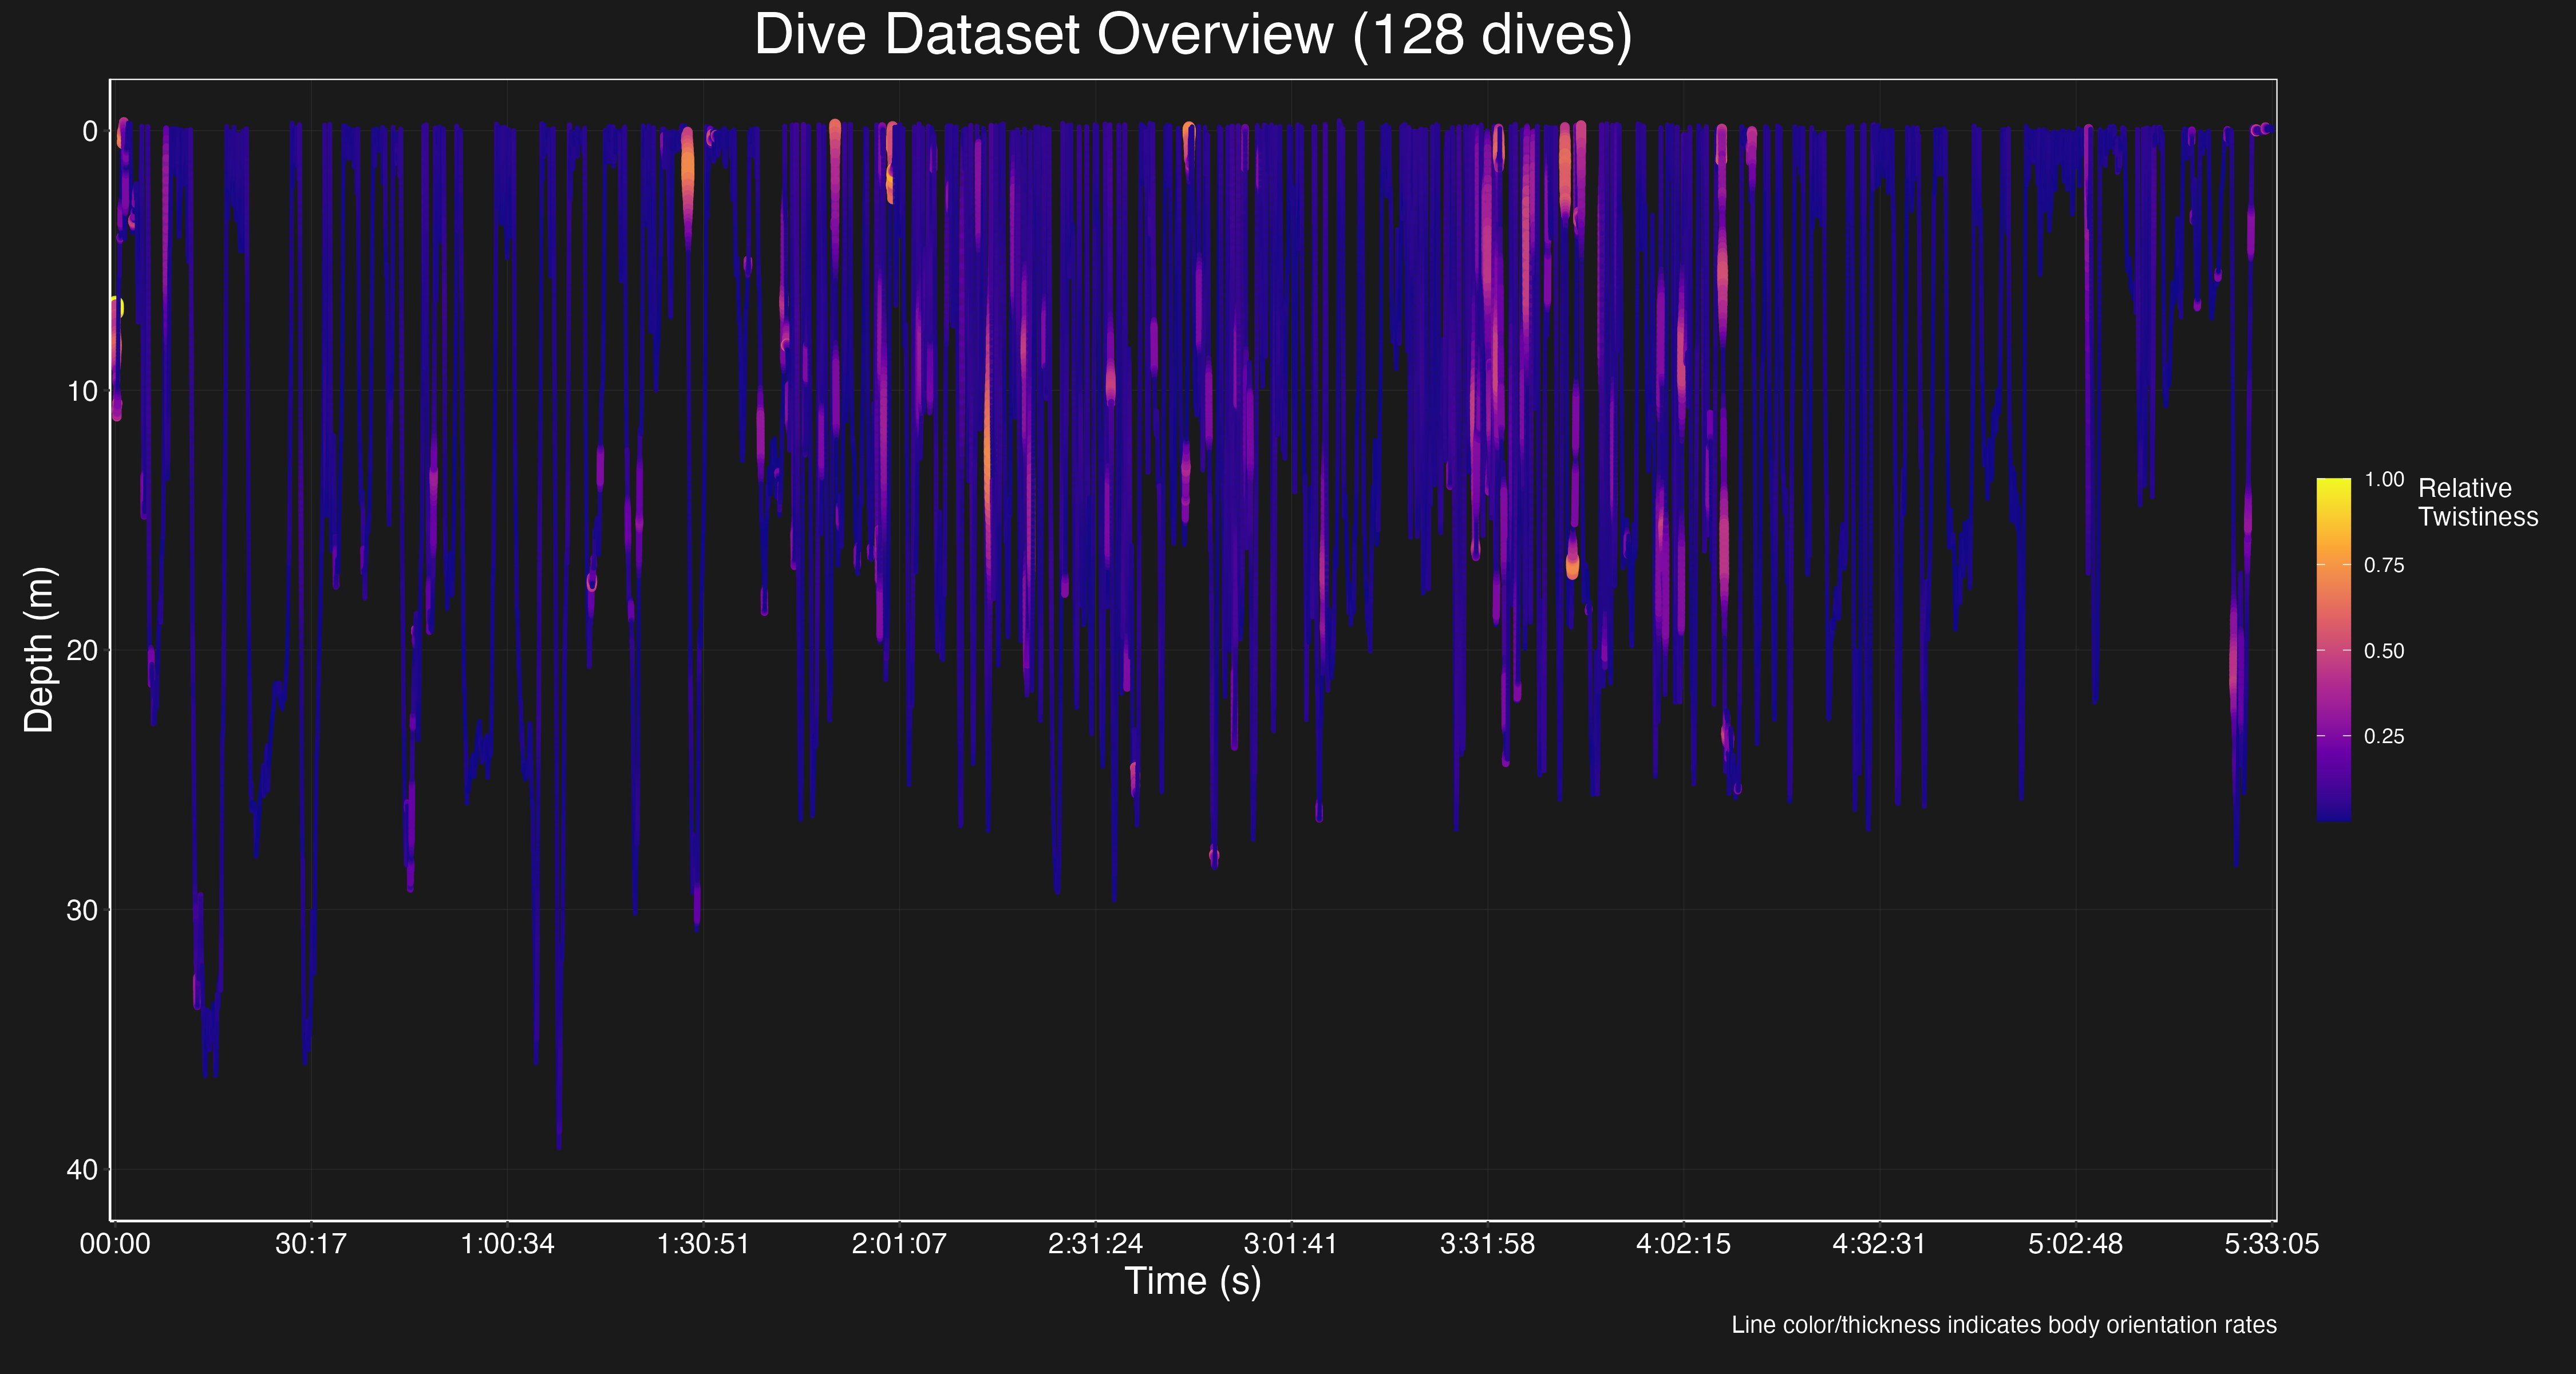
Task: Click the legend value '0.50'
Action: pos(2384,651)
